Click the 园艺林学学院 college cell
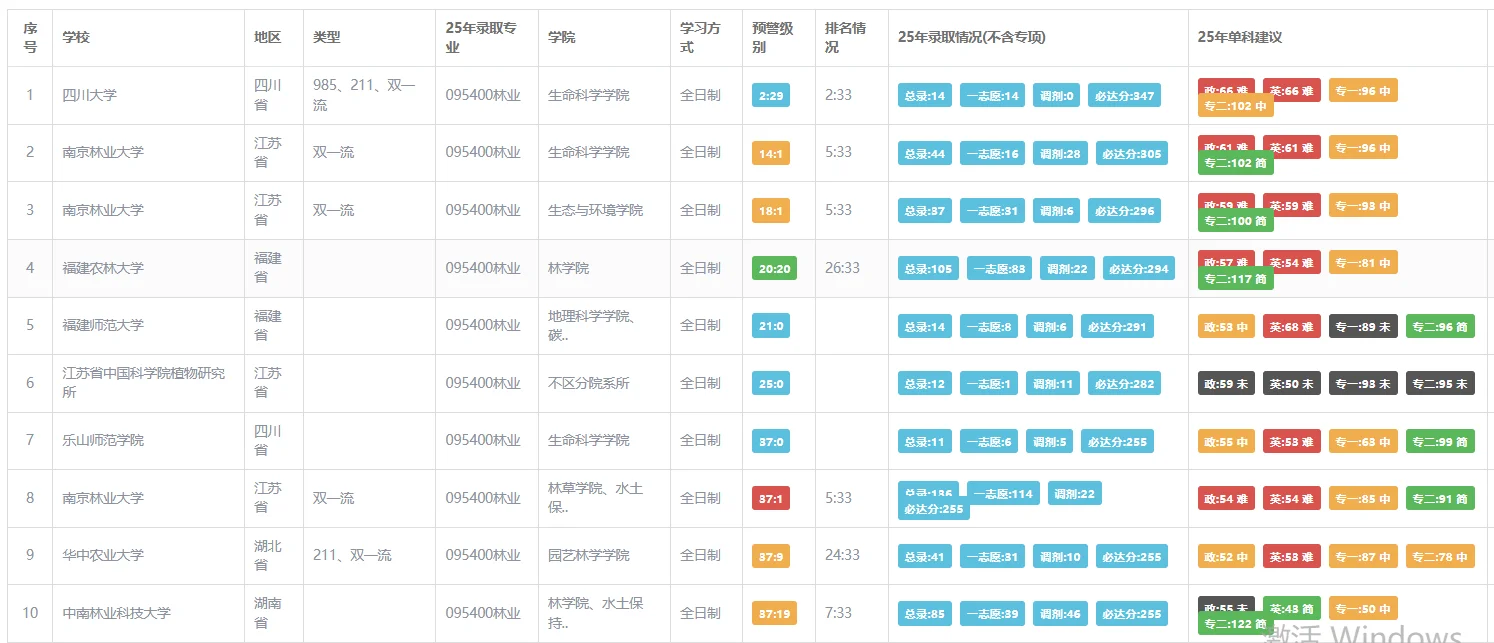Image resolution: width=1494 pixels, height=643 pixels. click(x=589, y=555)
